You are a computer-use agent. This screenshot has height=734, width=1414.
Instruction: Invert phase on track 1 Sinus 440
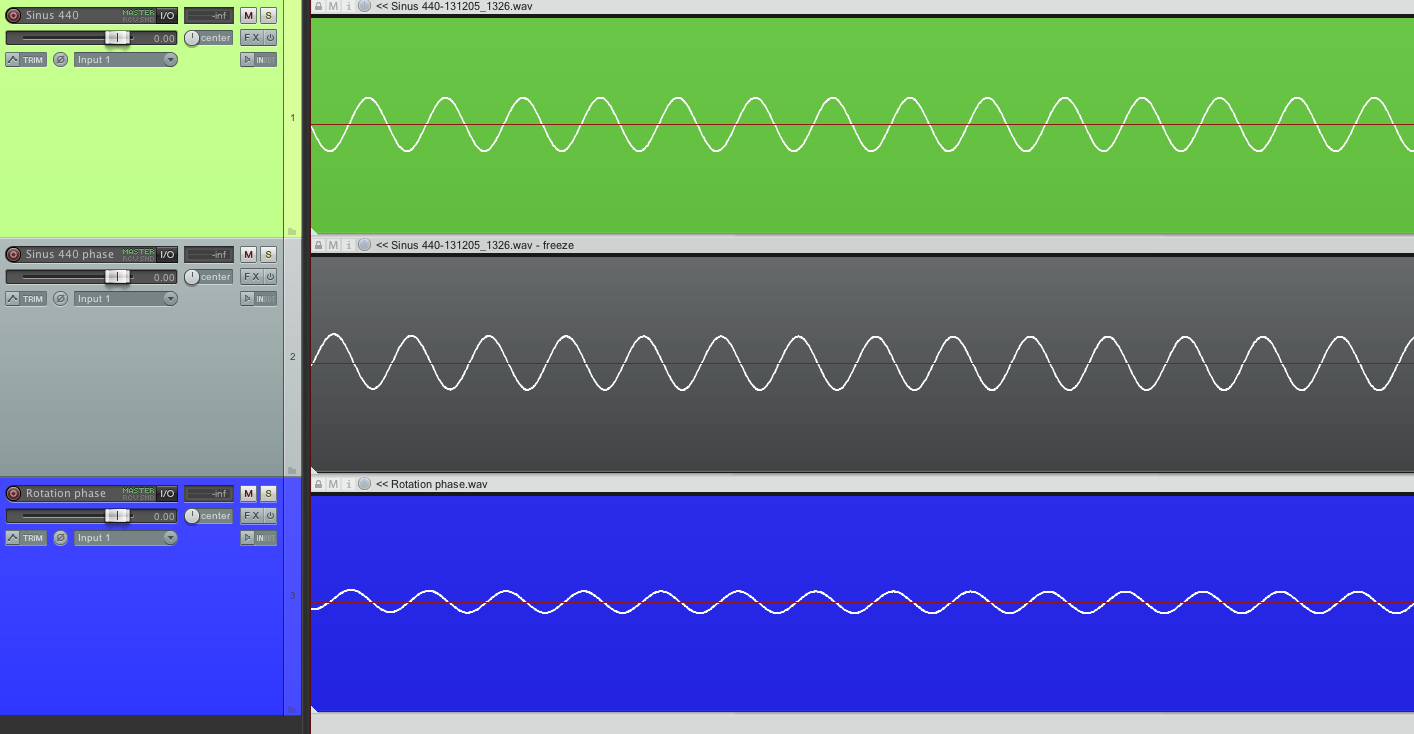pyautogui.click(x=60, y=60)
